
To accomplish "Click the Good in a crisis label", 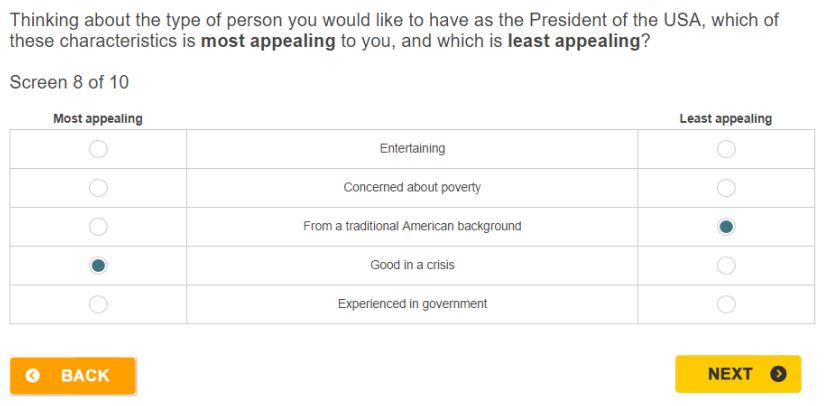I will point(412,265).
